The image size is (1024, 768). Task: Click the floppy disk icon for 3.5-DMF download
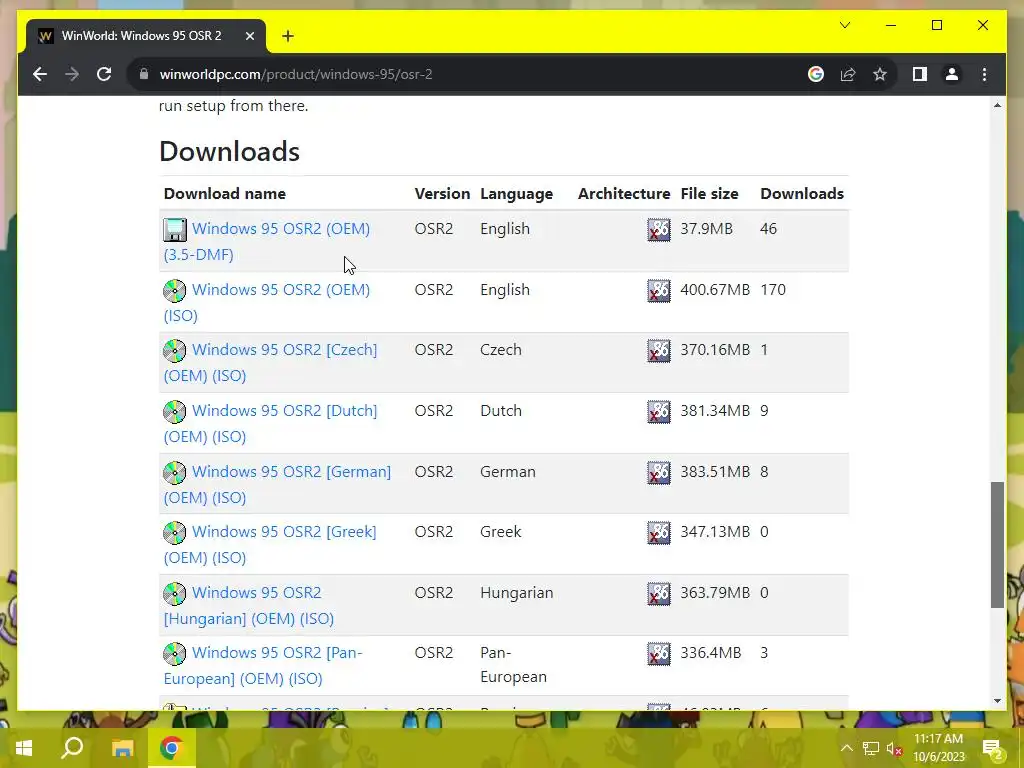pyautogui.click(x=174, y=230)
